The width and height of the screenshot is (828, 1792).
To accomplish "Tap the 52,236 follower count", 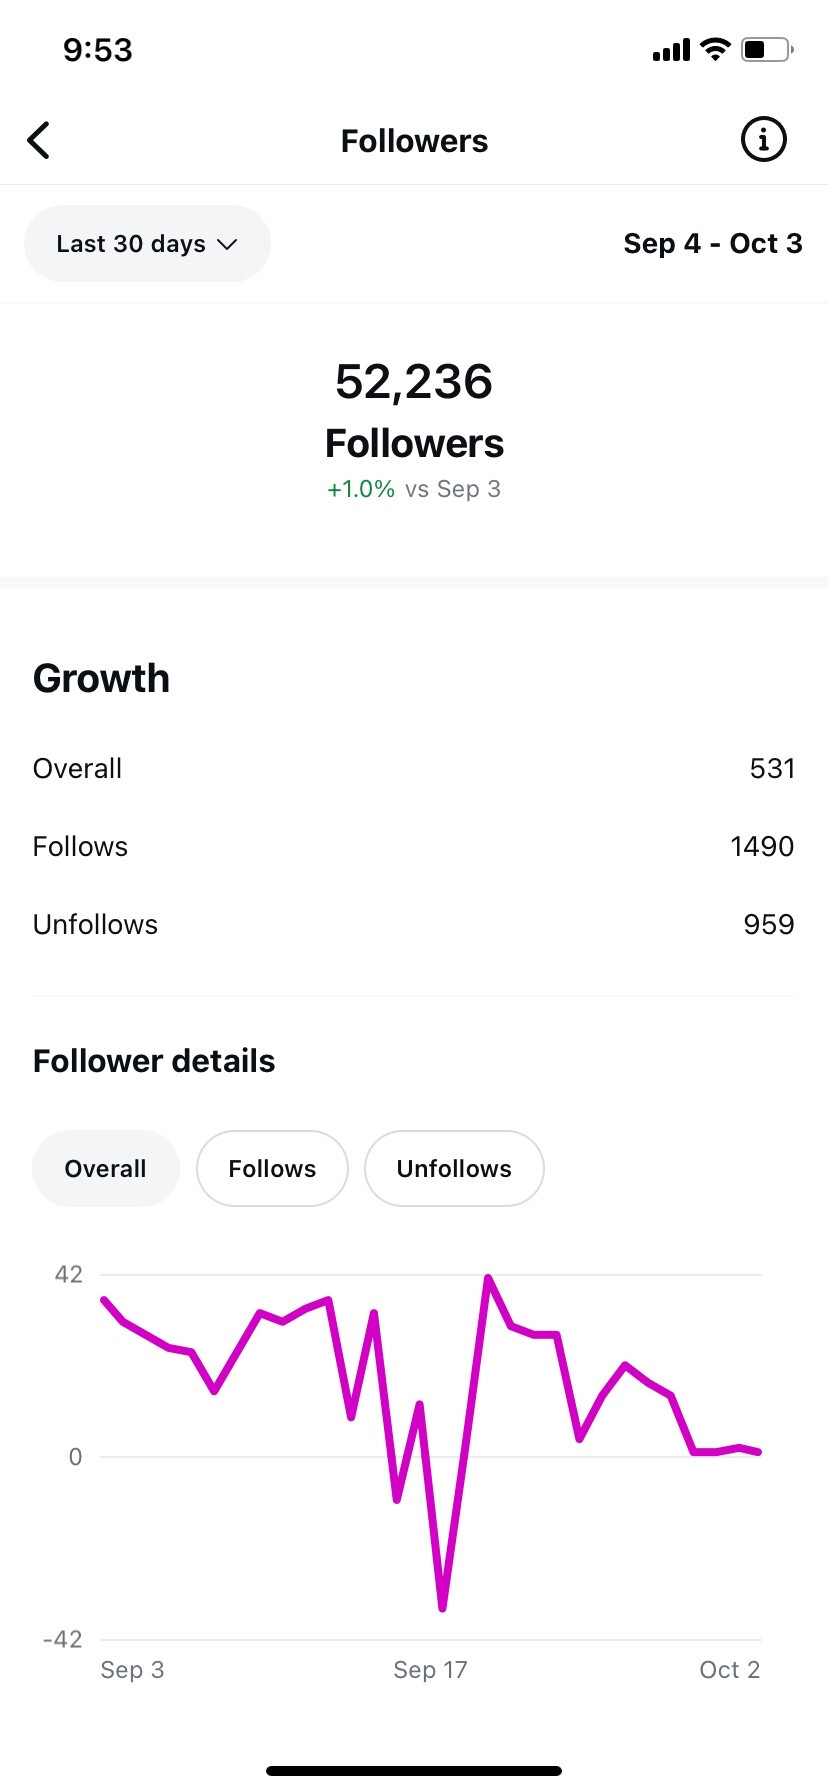I will click(414, 382).
